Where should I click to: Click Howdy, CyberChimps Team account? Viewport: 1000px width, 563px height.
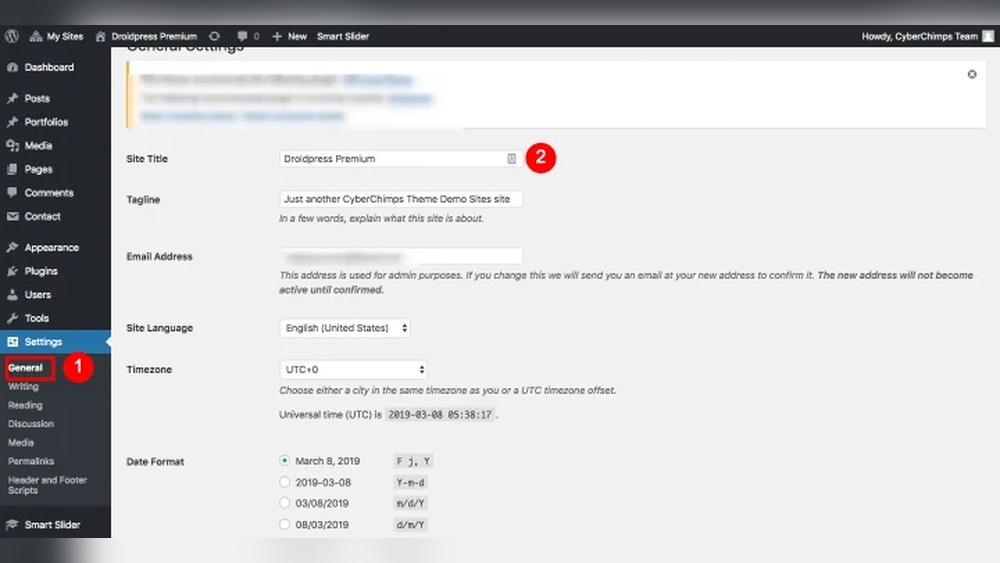tap(919, 36)
